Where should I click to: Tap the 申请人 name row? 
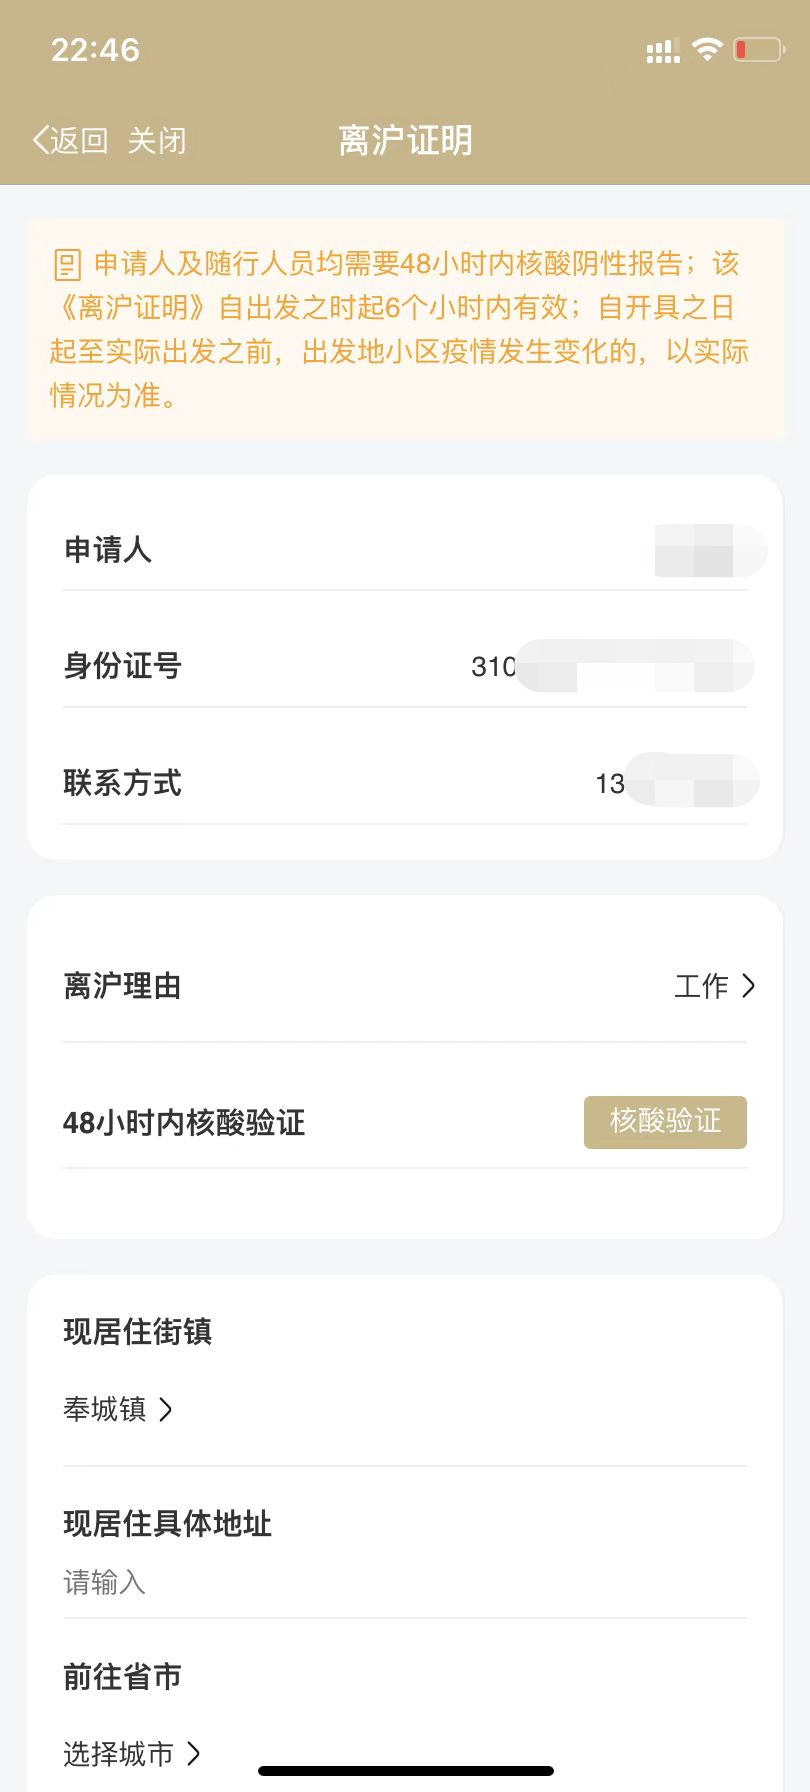point(405,549)
